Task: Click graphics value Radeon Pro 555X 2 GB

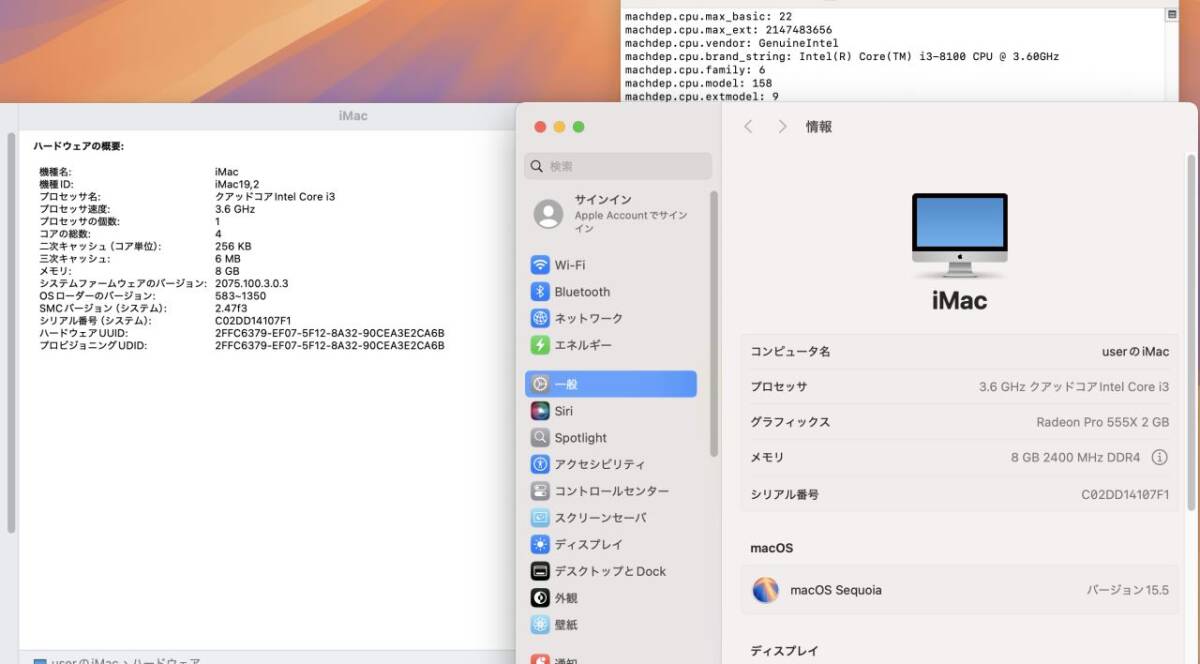Action: coord(1103,422)
